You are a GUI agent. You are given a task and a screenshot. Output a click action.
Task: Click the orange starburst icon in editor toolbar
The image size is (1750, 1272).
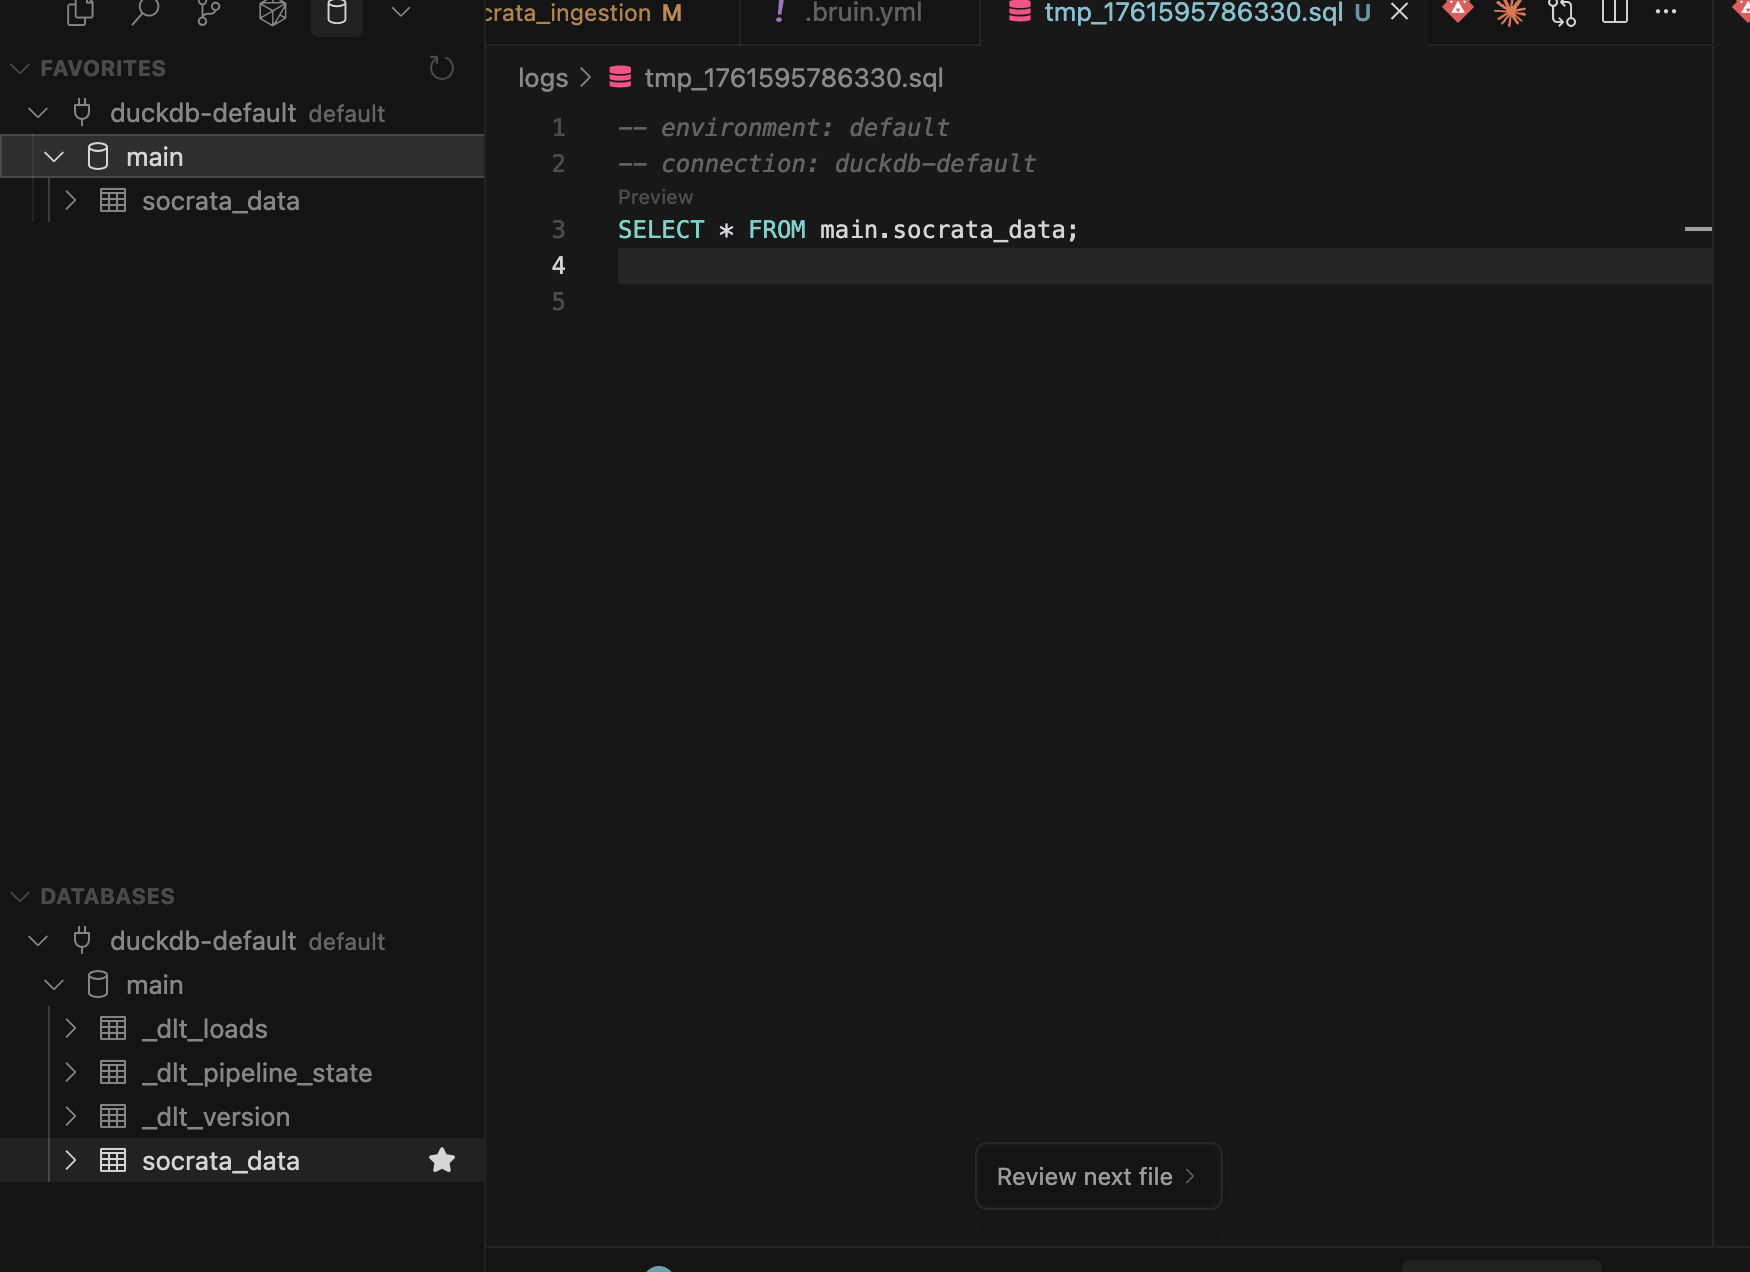[1509, 12]
